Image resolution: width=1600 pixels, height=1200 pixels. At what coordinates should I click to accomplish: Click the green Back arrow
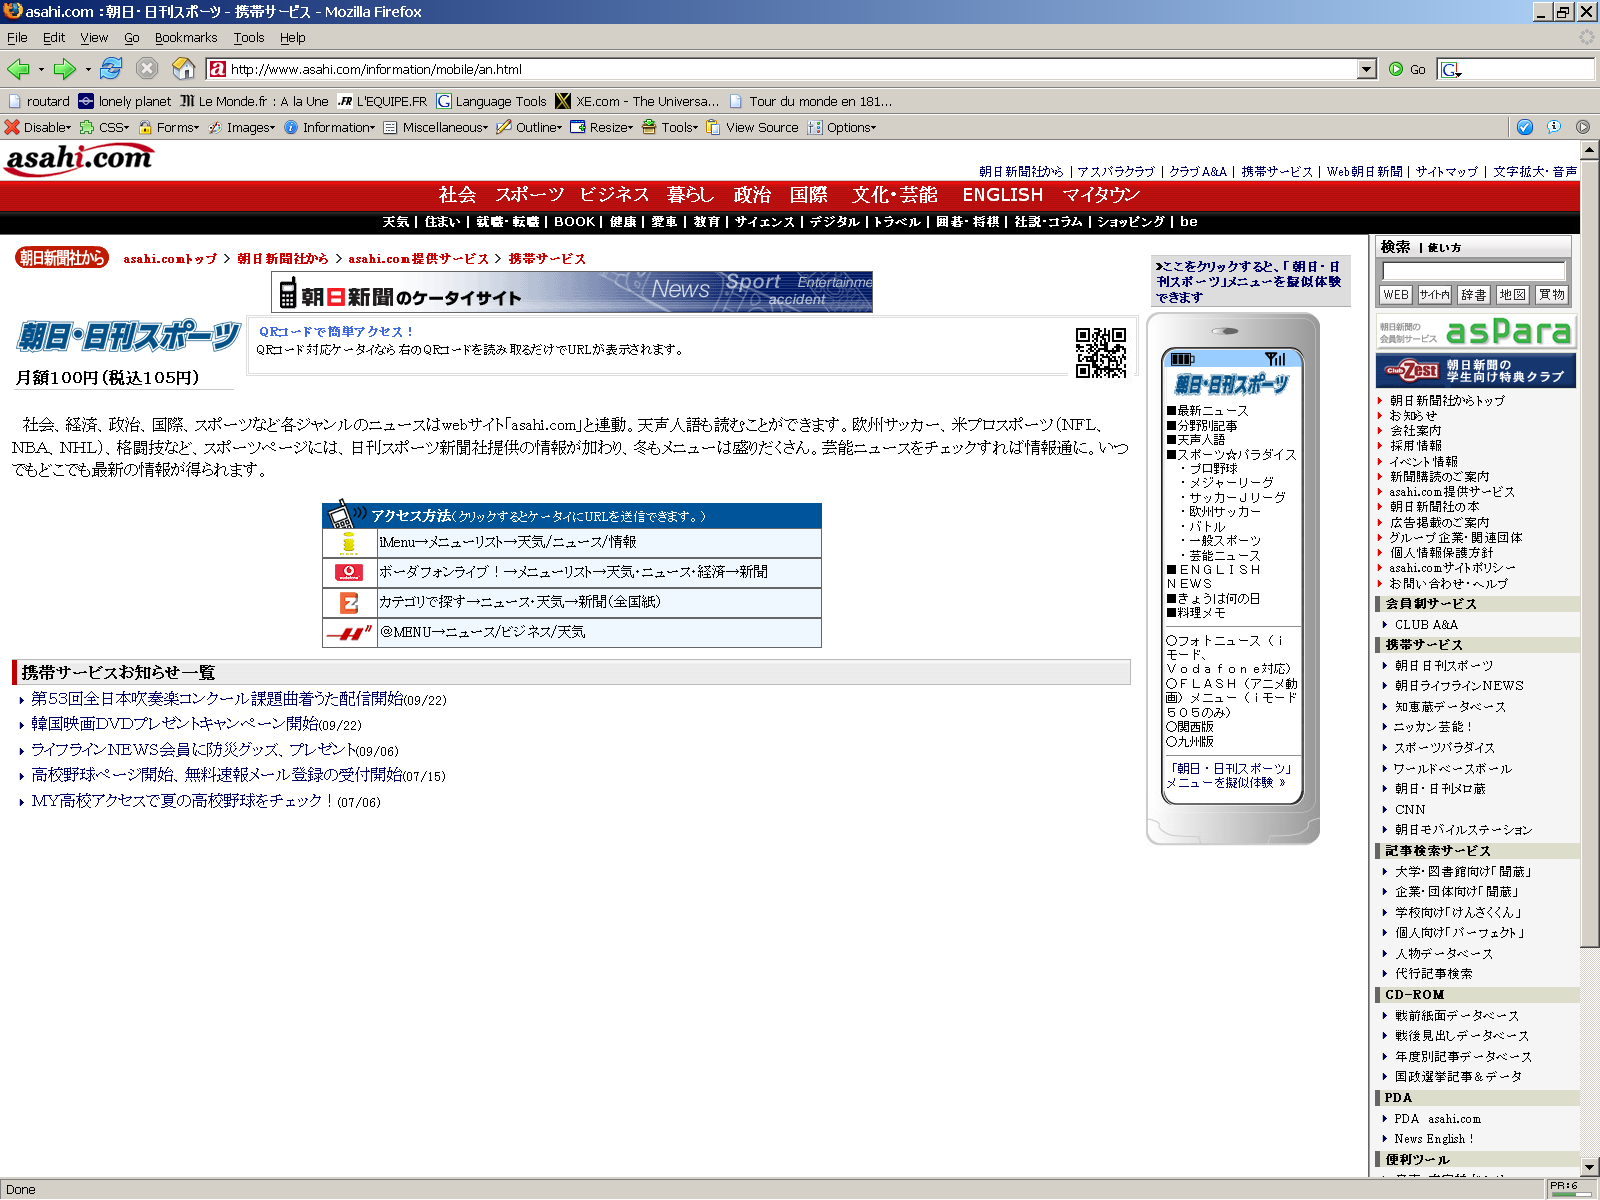coord(18,69)
